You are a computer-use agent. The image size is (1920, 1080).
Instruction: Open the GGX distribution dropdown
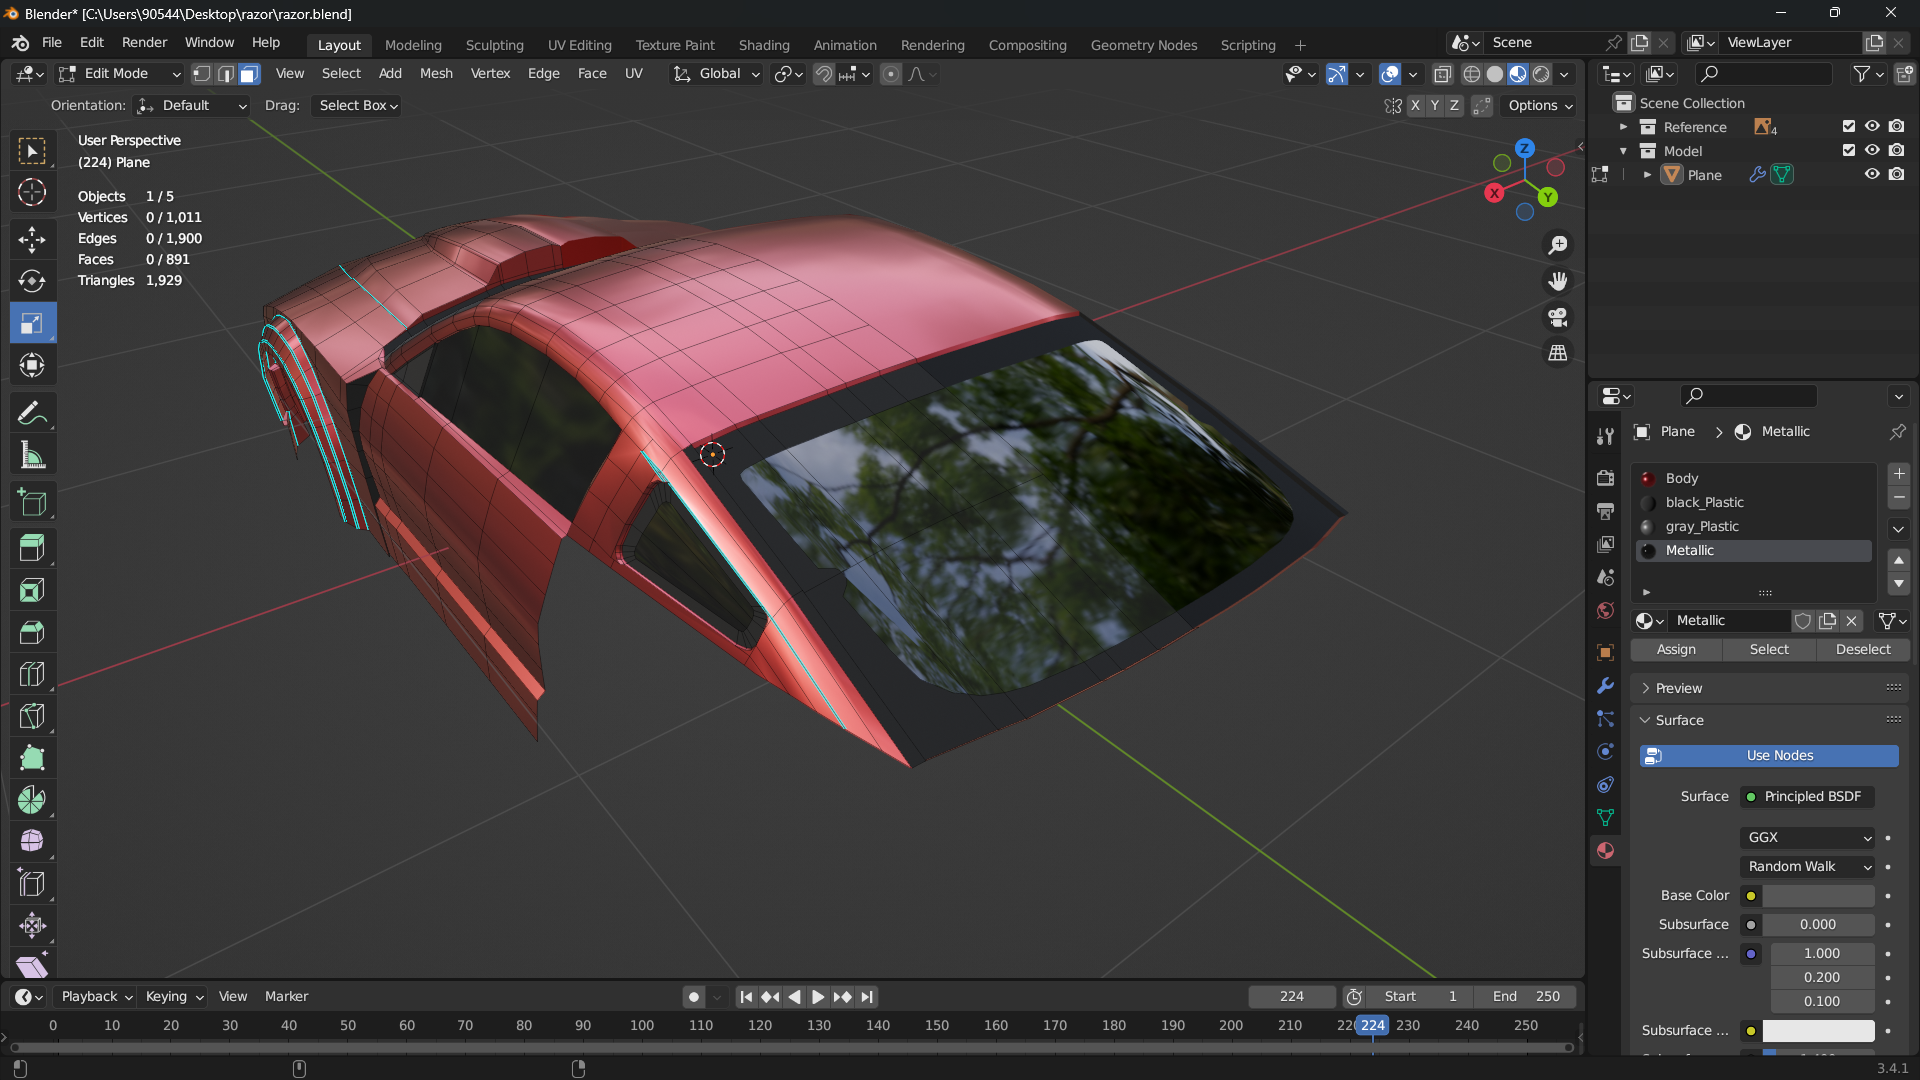(x=1808, y=838)
